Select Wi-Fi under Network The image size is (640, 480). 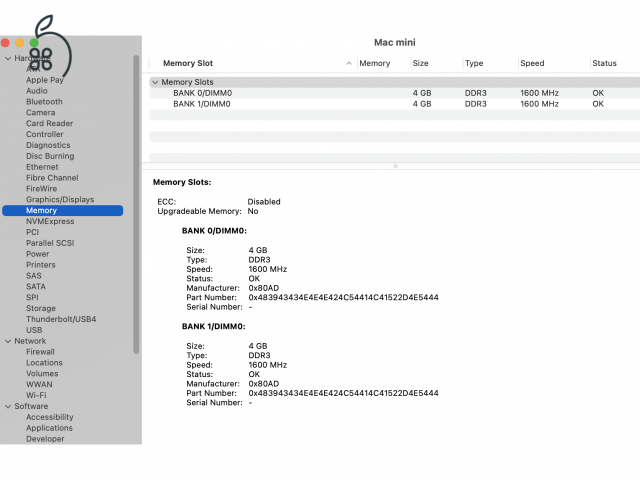[x=36, y=396]
